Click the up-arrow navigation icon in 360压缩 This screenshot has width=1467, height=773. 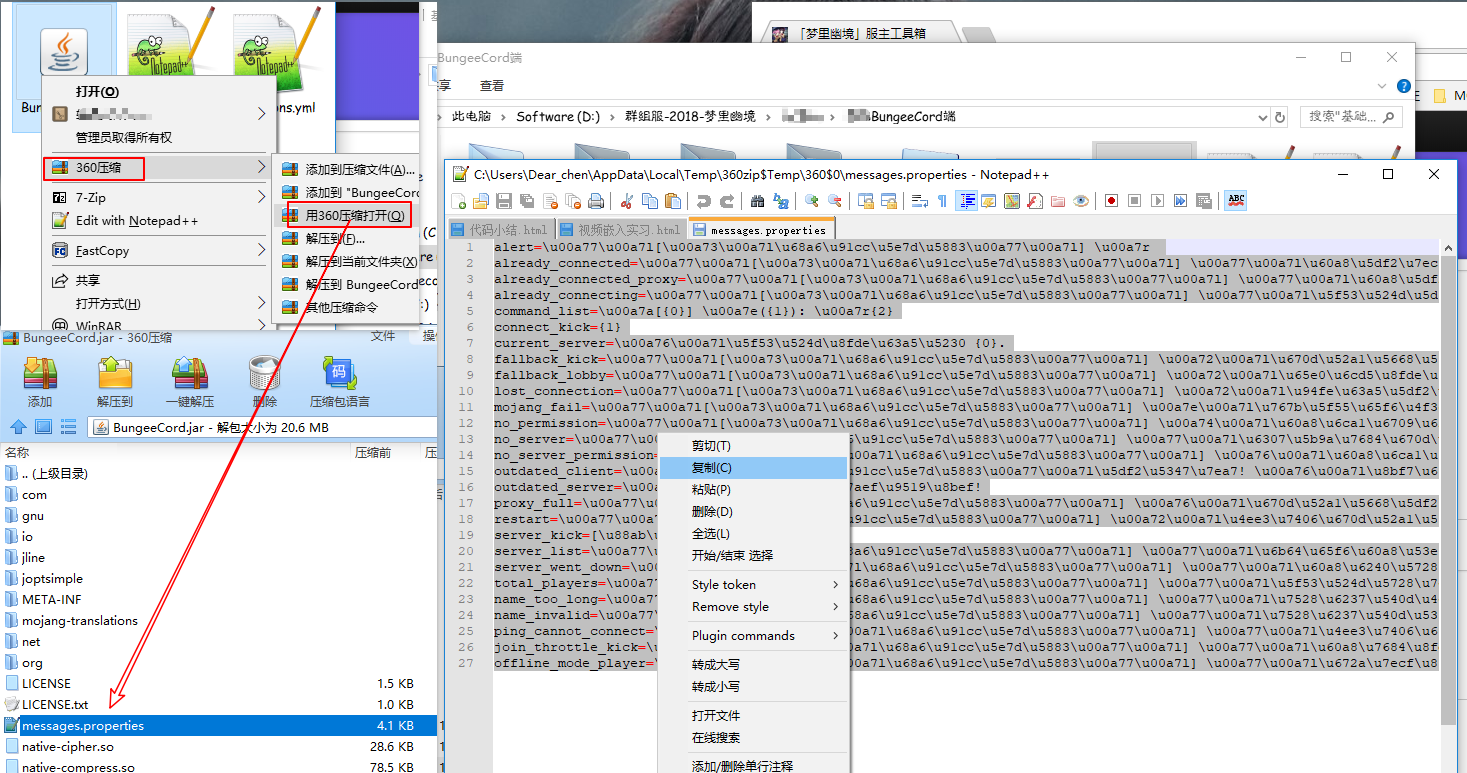tap(17, 427)
